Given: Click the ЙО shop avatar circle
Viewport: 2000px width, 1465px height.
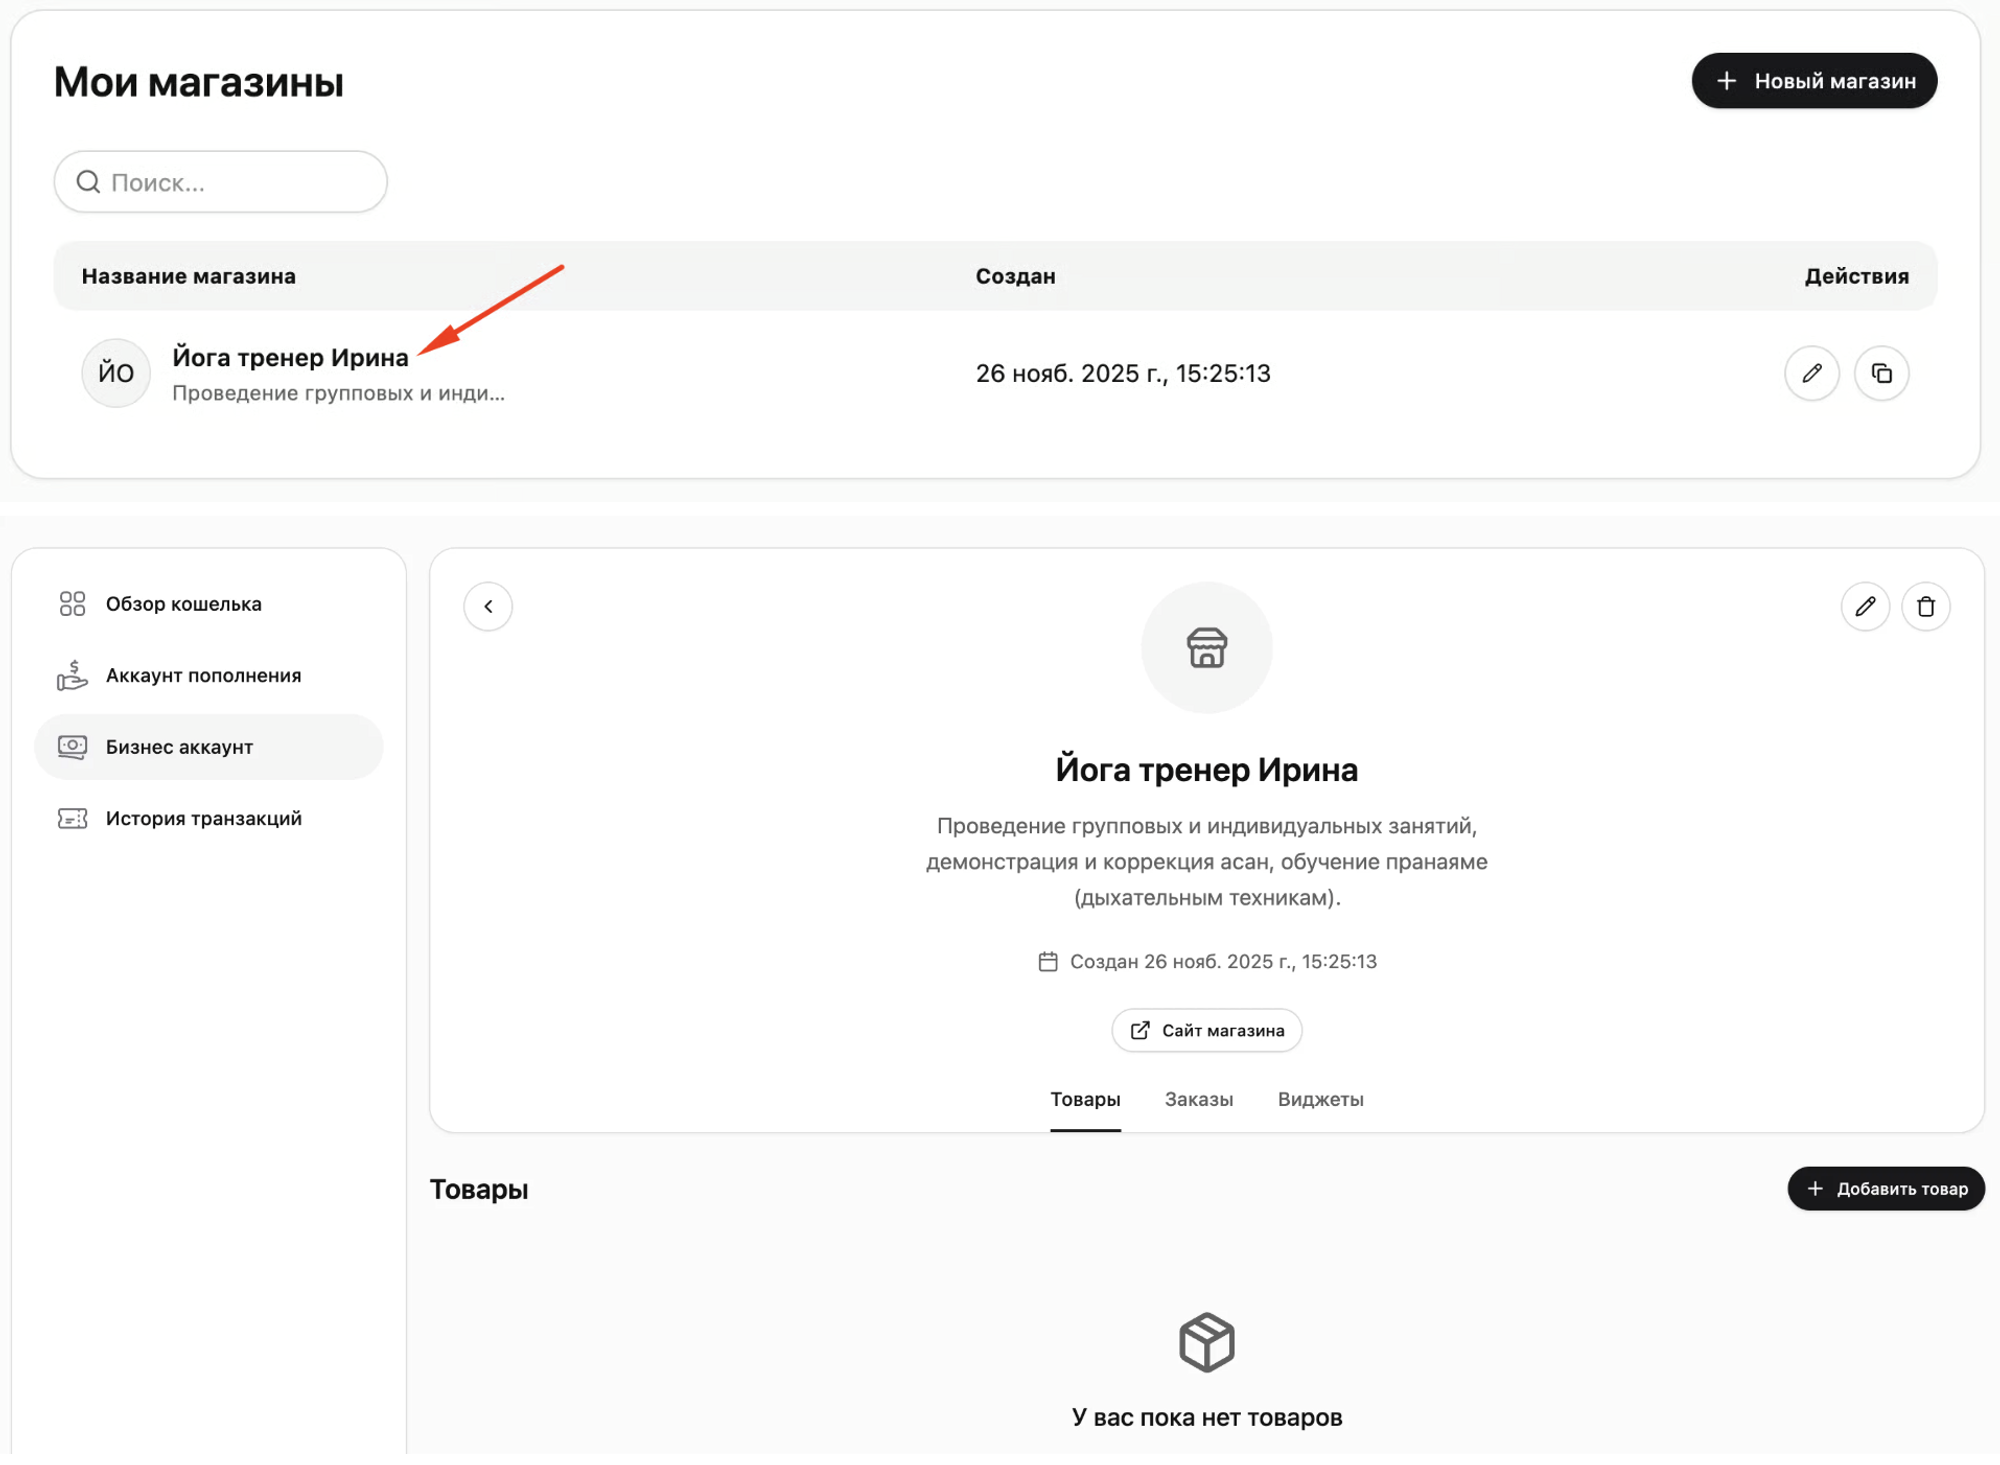Looking at the screenshot, I should point(116,373).
